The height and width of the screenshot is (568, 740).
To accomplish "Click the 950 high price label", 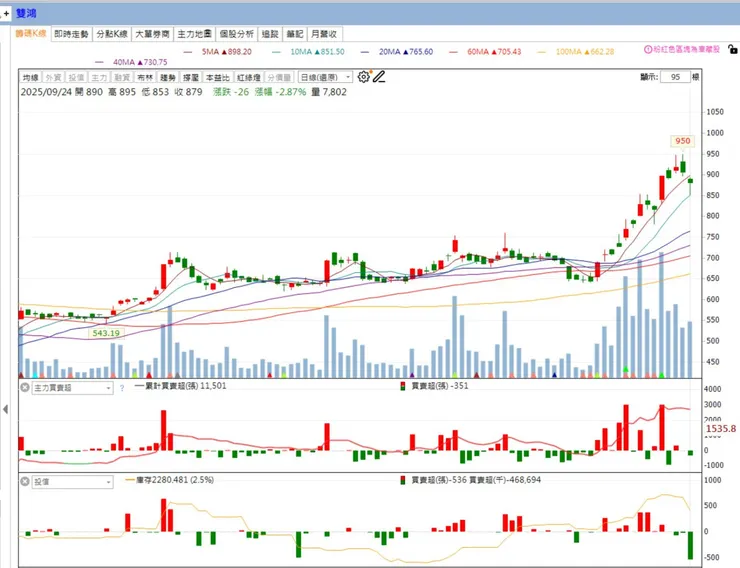I will coord(682,141).
